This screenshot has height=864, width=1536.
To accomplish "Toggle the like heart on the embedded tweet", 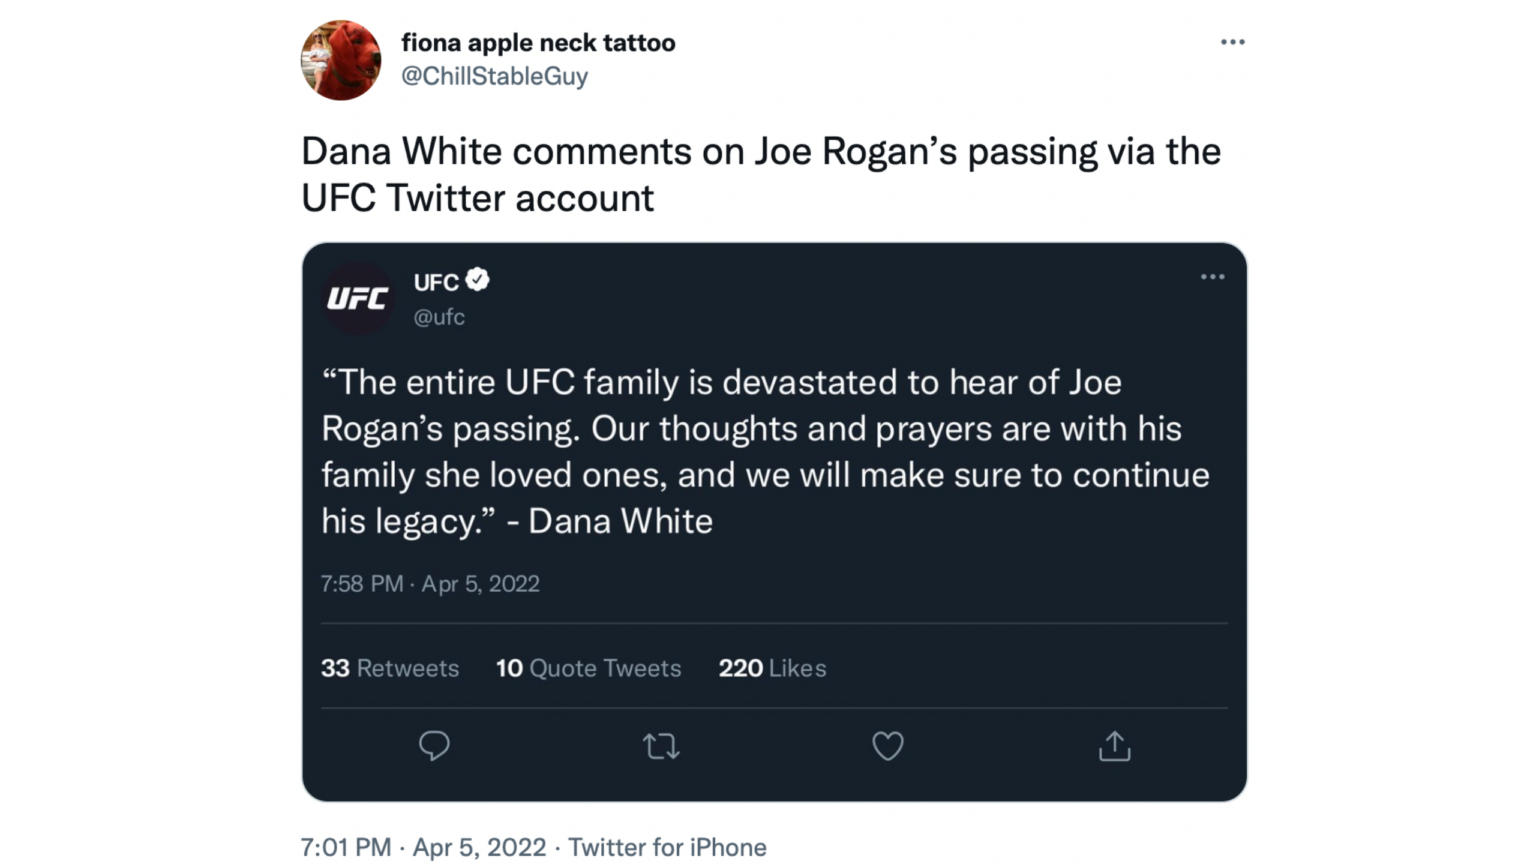I will [x=887, y=745].
